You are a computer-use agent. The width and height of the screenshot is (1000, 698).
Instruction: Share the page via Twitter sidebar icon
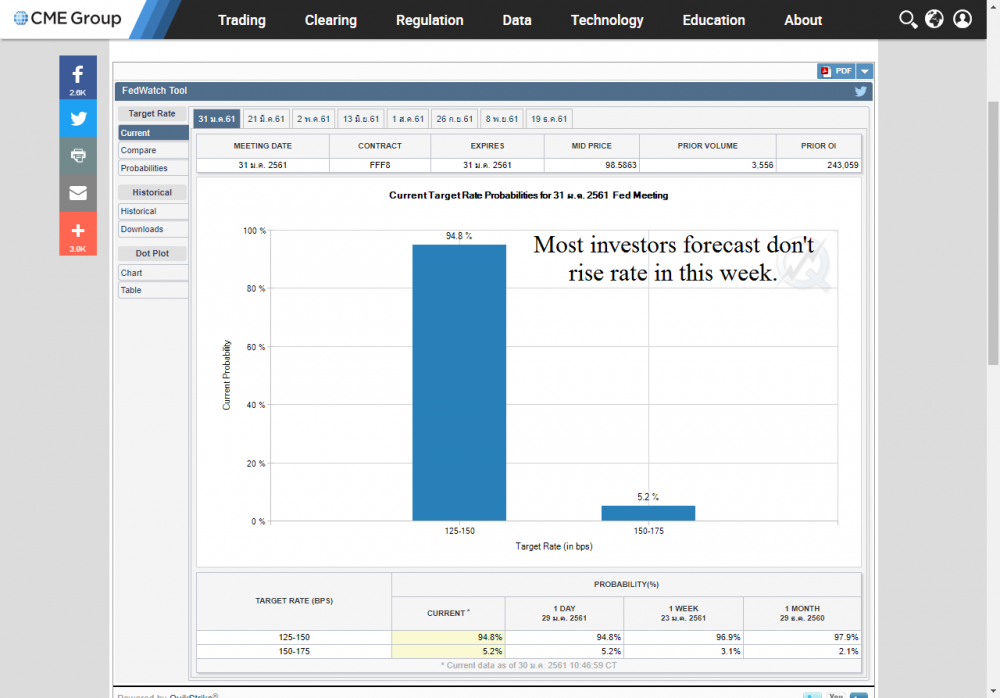pyautogui.click(x=78, y=118)
